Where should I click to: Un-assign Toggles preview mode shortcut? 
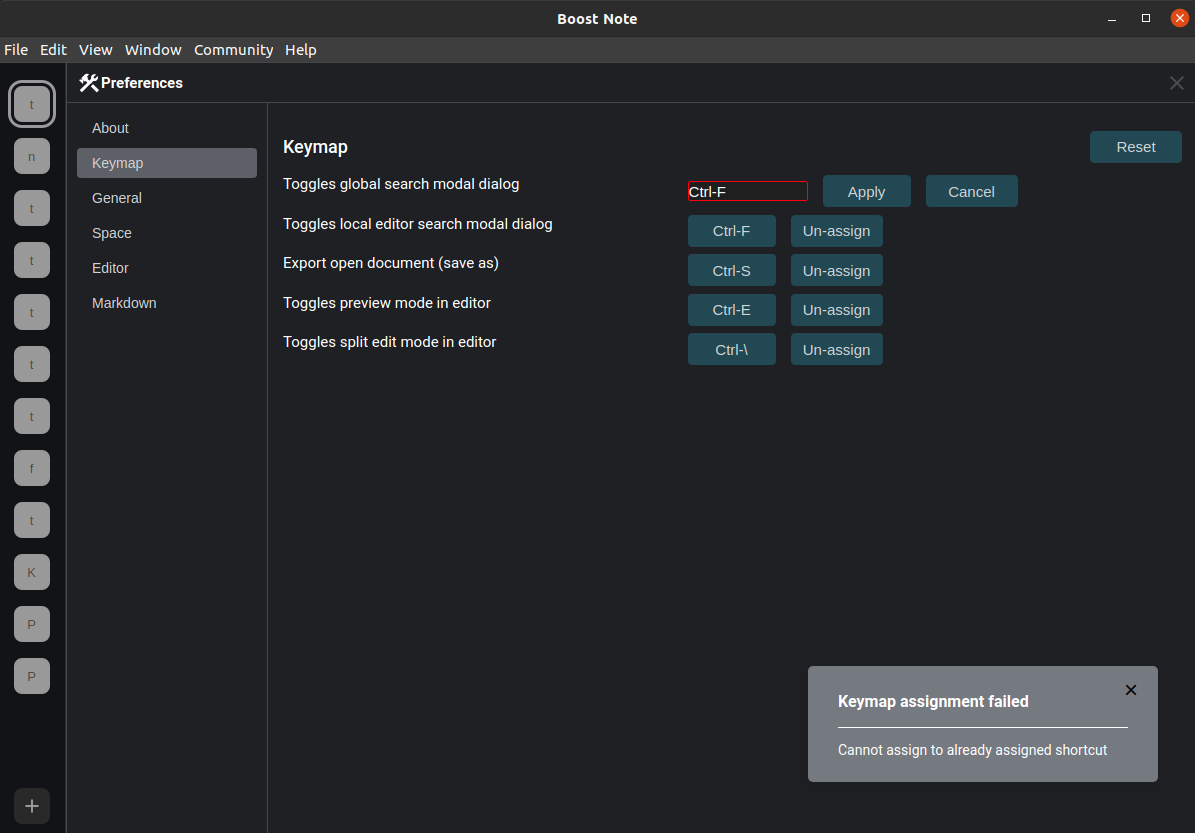[x=837, y=310]
